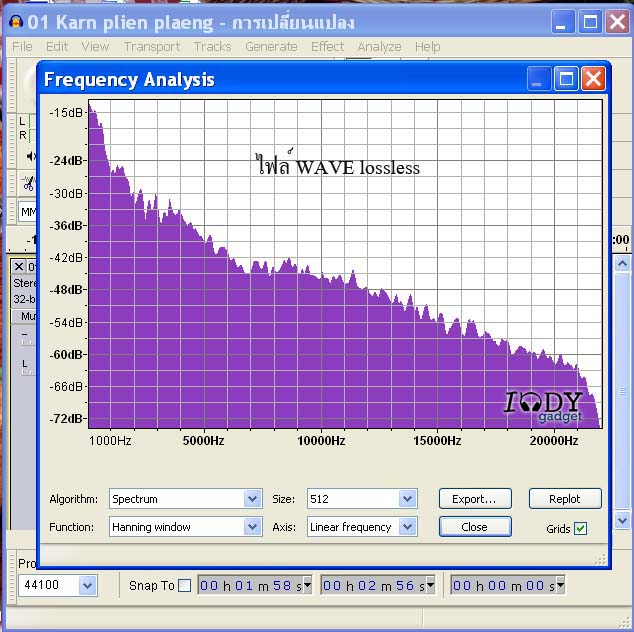The image size is (634, 632).
Task: Click the 00 h 00 m 00 s time field
Action: click(x=508, y=585)
